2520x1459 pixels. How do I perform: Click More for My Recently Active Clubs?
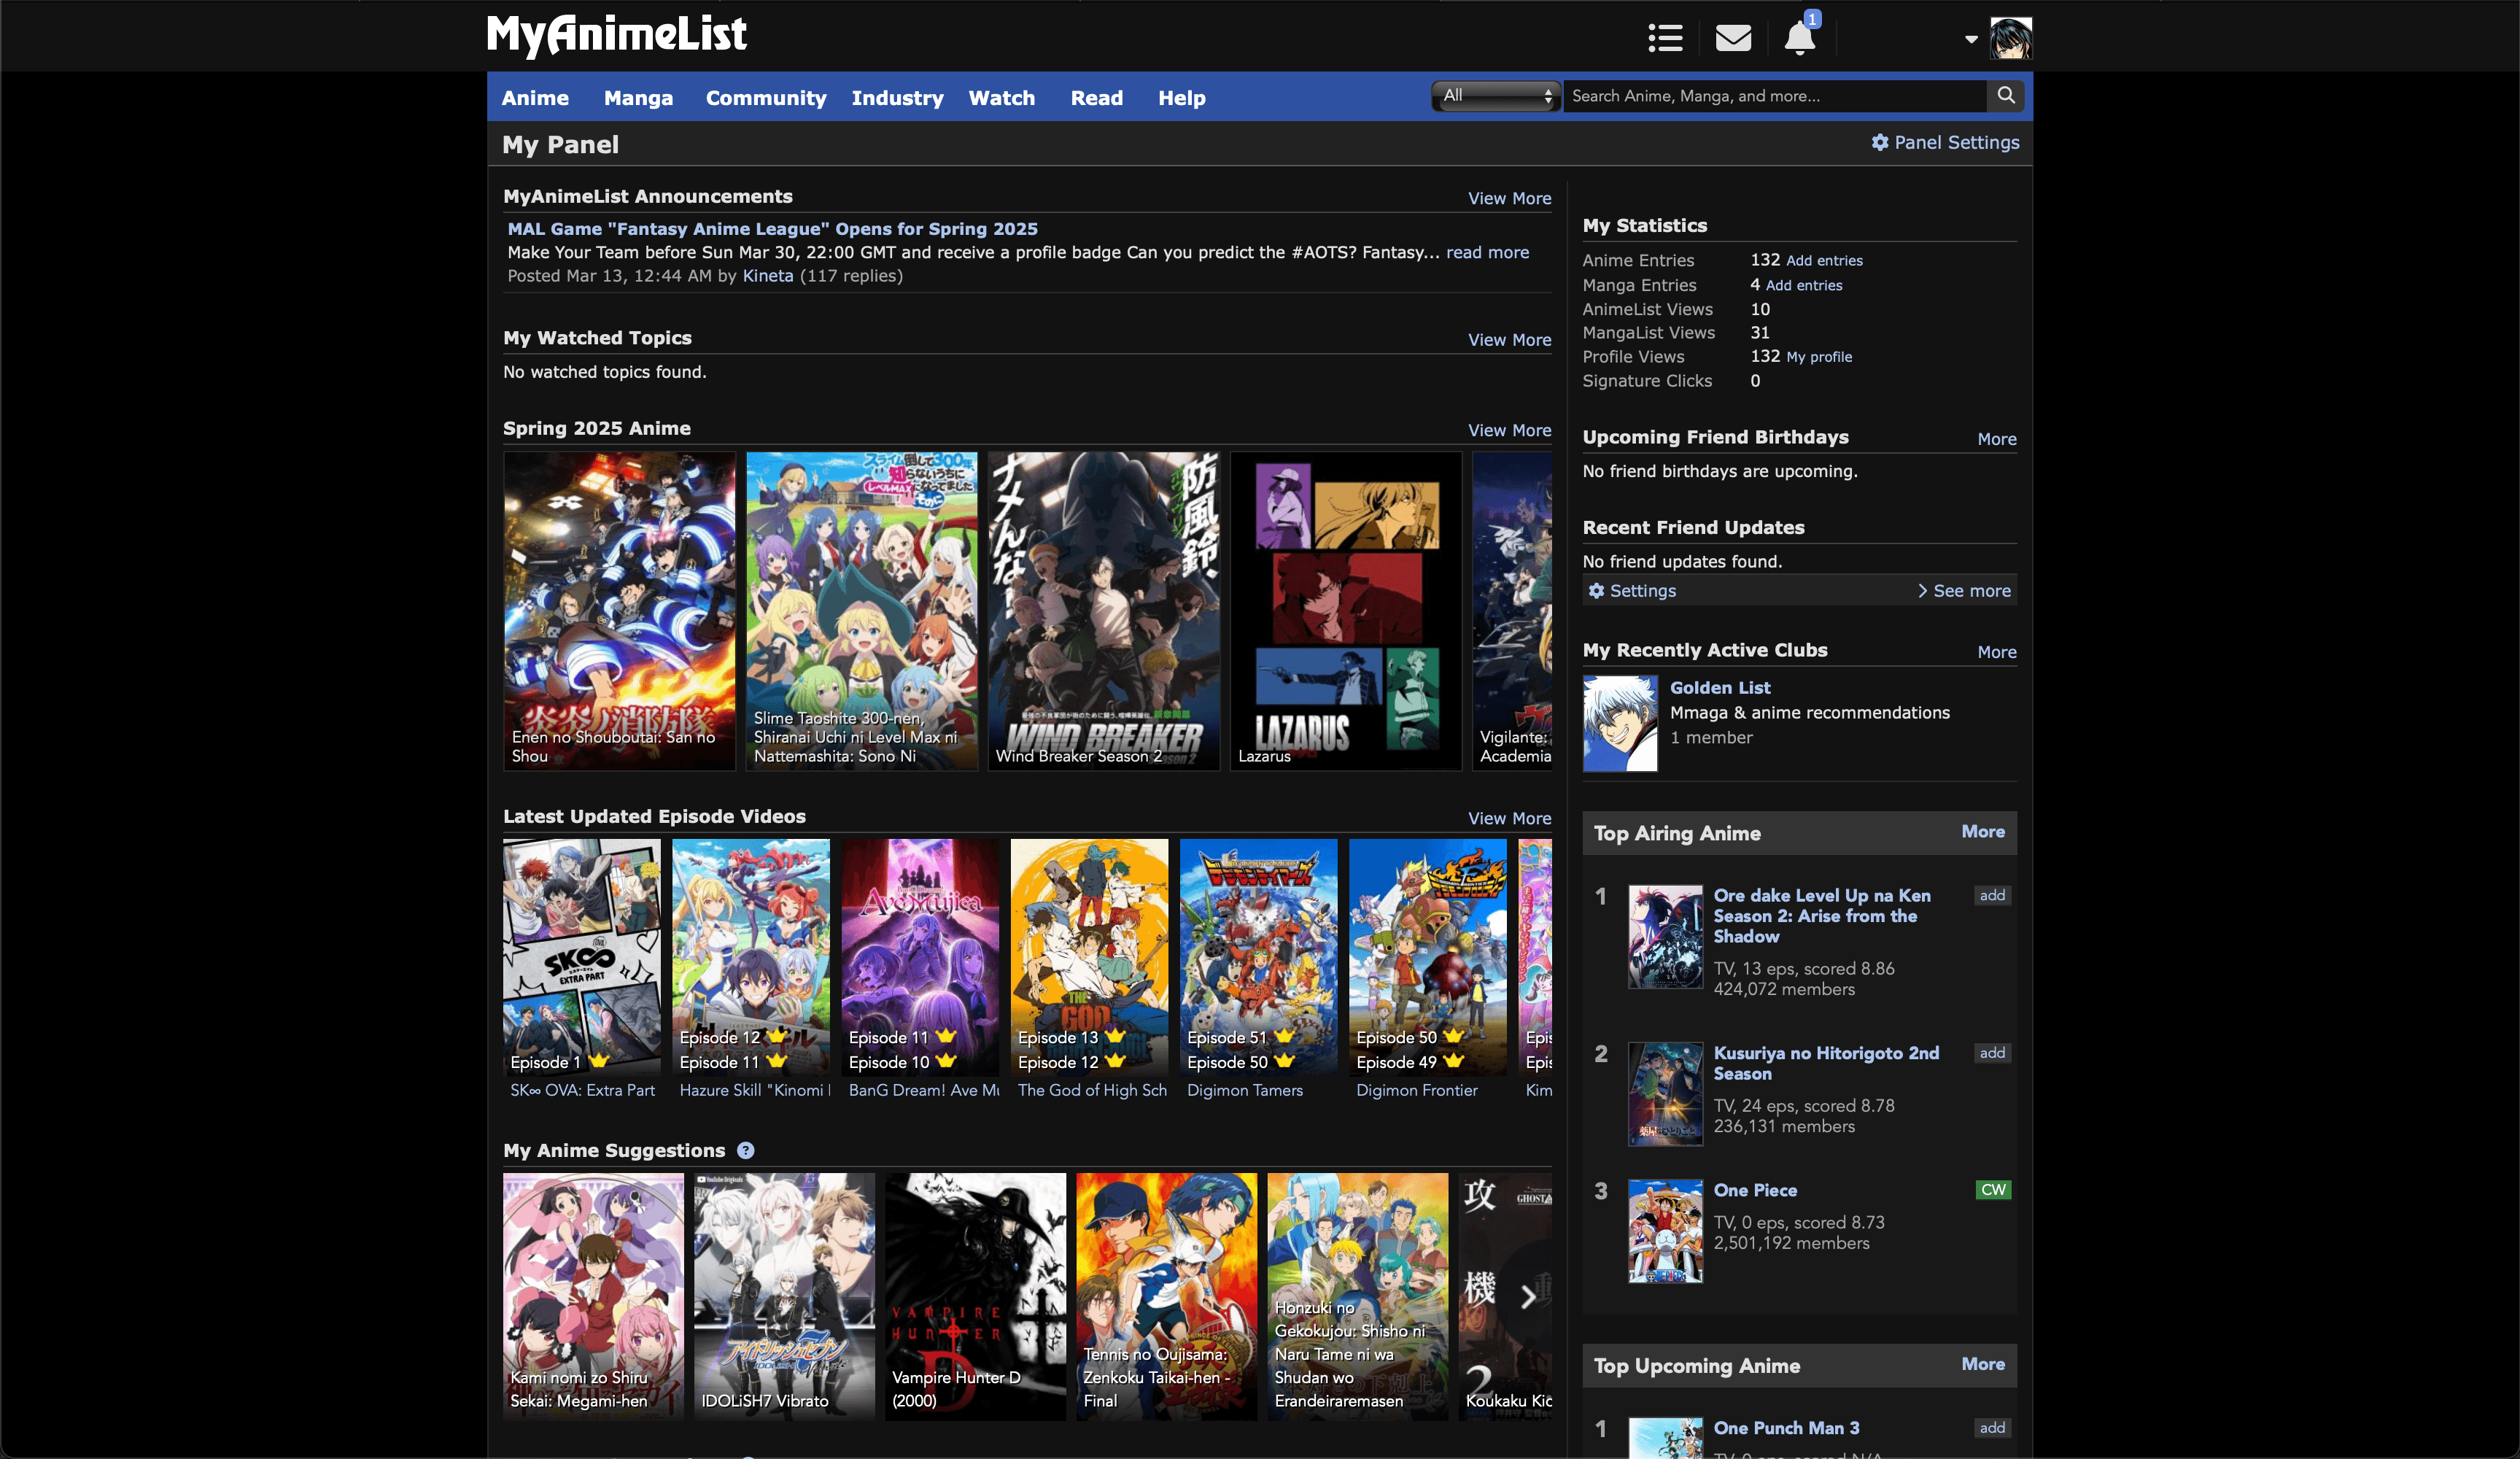click(1996, 652)
